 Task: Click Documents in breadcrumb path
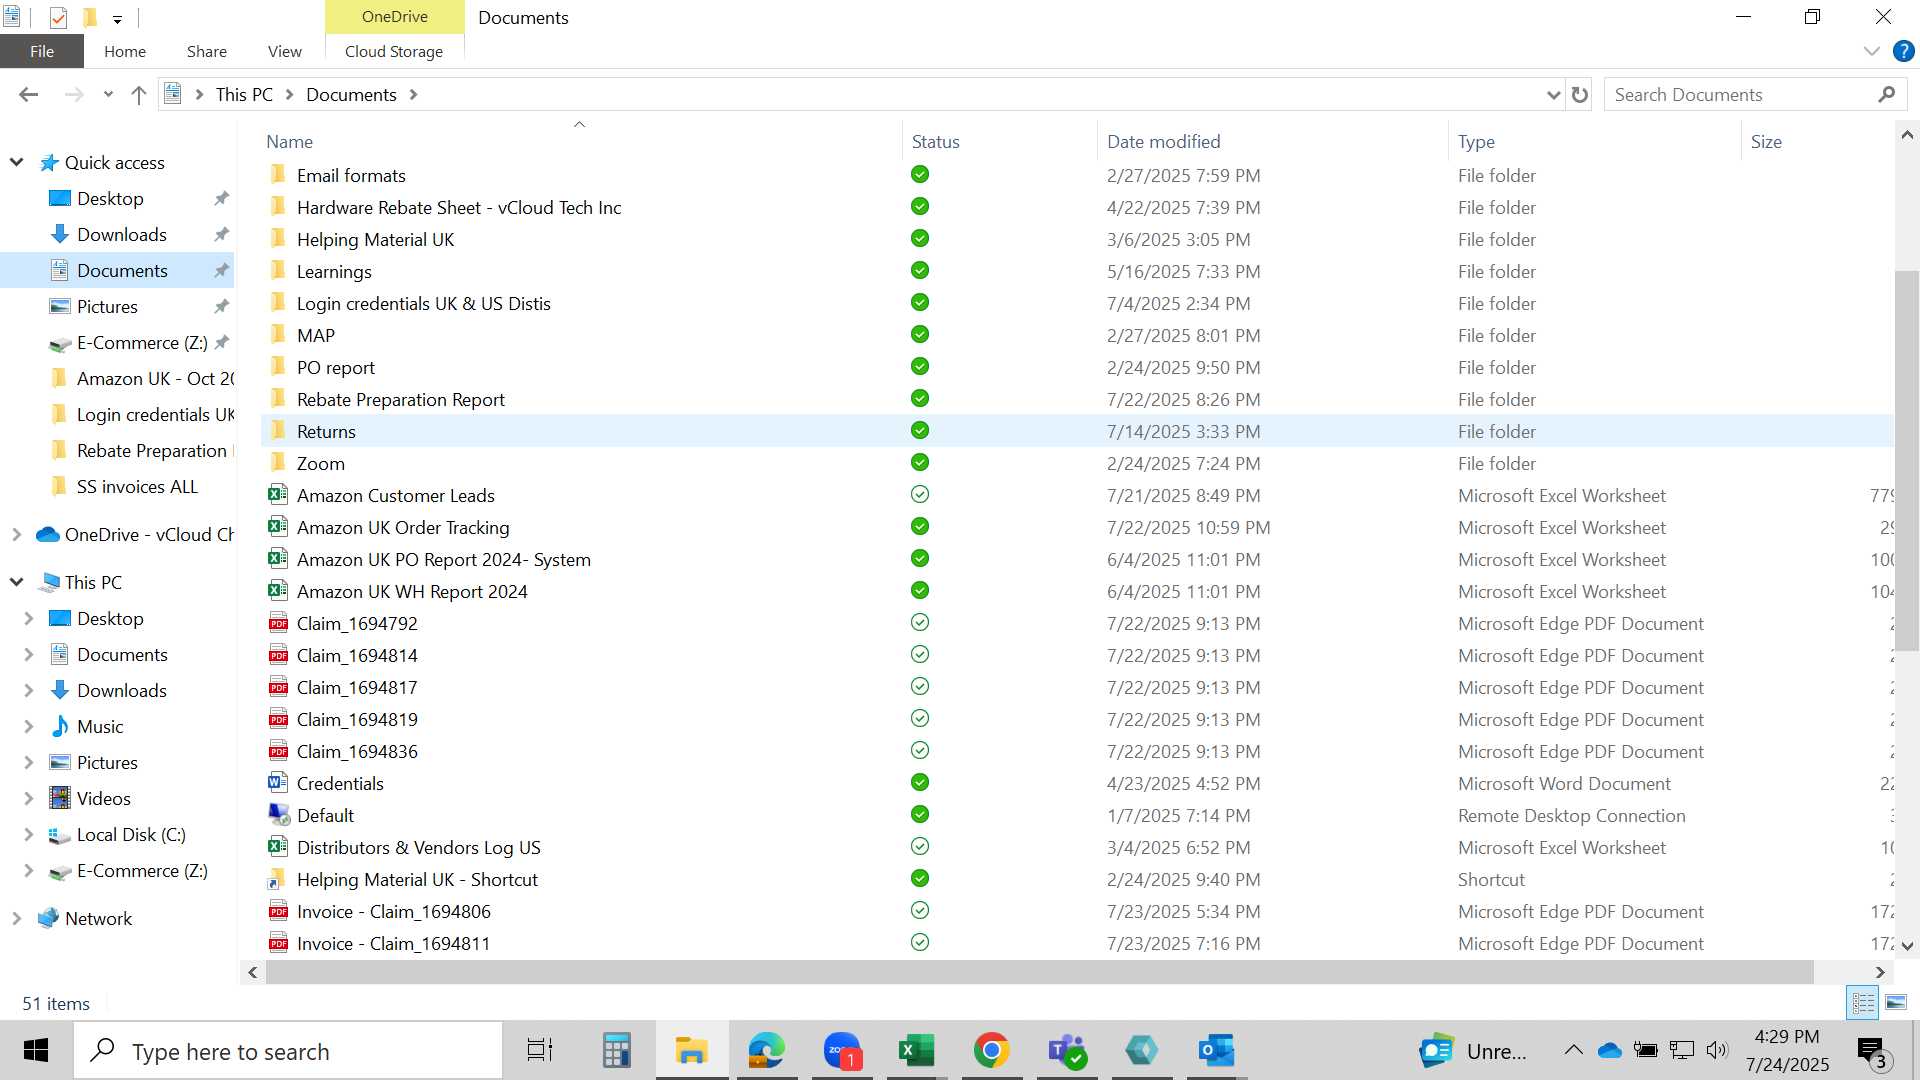tap(351, 94)
